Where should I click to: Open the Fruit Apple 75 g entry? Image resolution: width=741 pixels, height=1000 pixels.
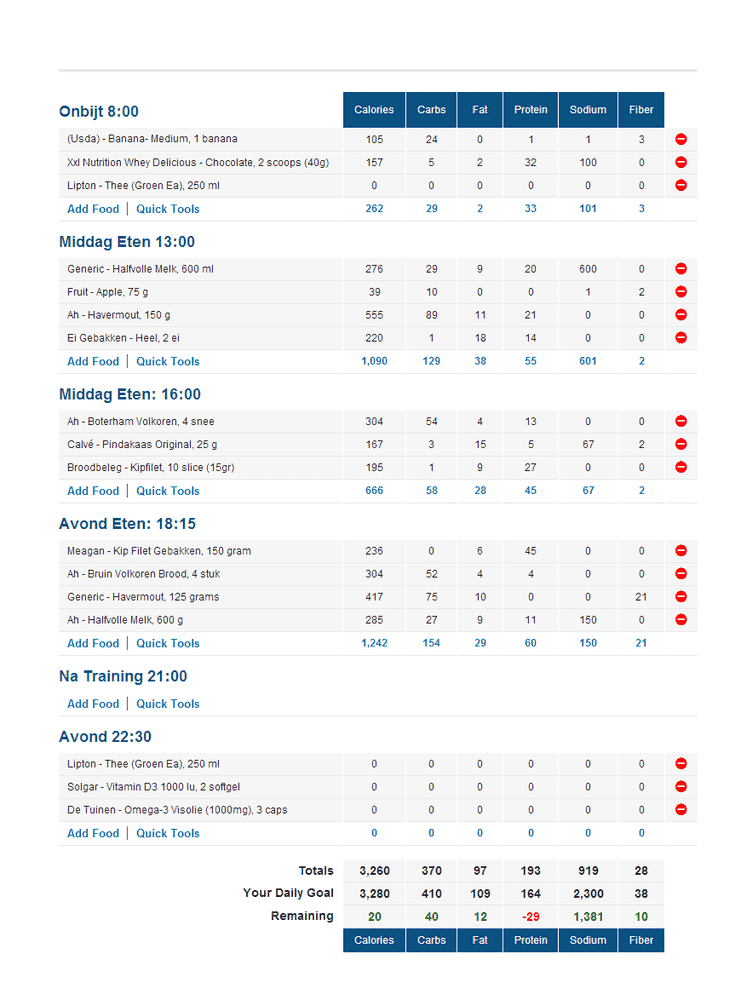[106, 292]
